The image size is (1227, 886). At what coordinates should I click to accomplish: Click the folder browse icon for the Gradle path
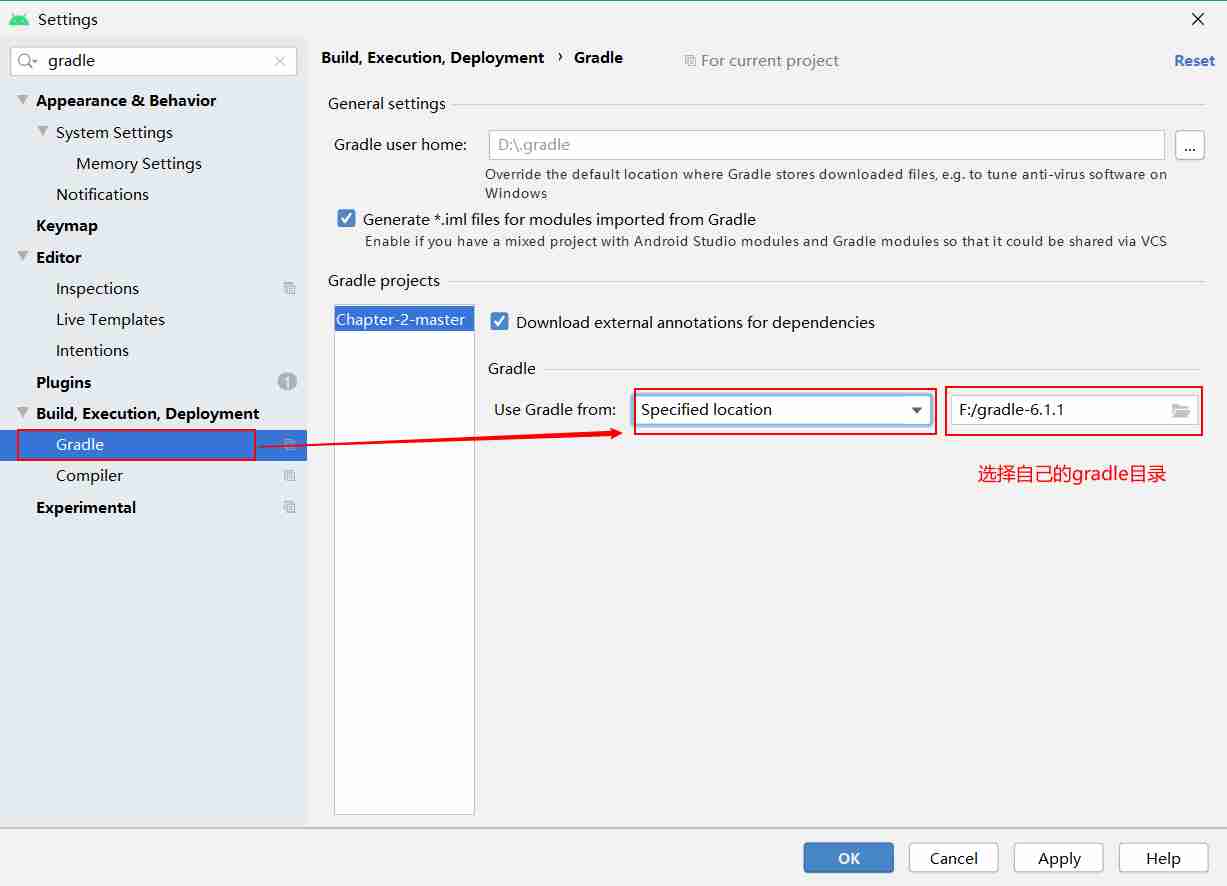tap(1181, 410)
